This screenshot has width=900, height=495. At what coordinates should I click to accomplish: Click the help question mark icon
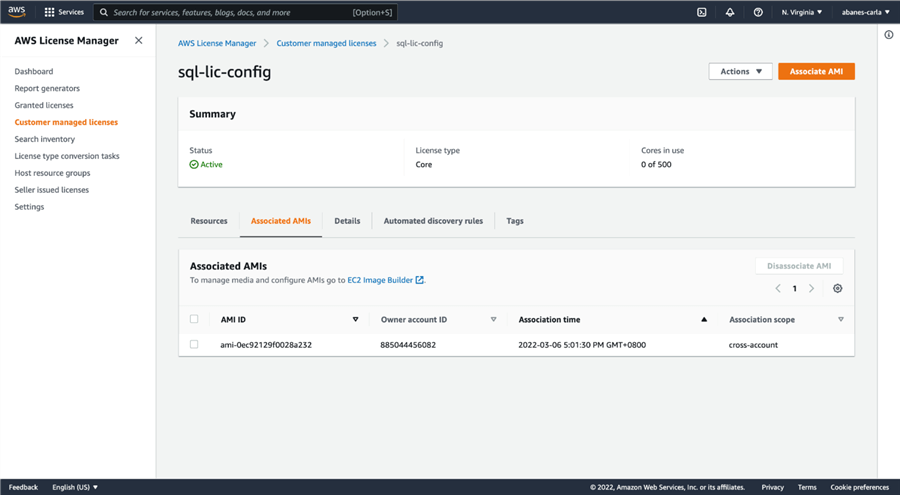point(758,12)
